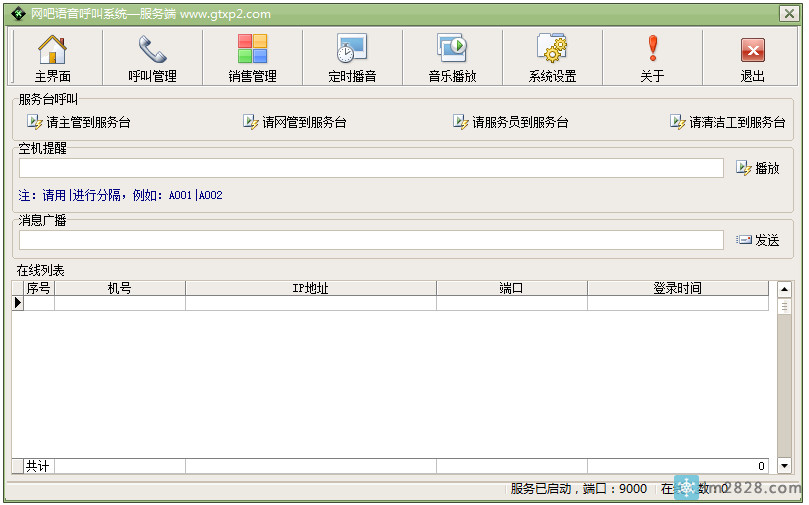Click 发送 to broadcast message
The height and width of the screenshot is (505, 809).
click(757, 240)
